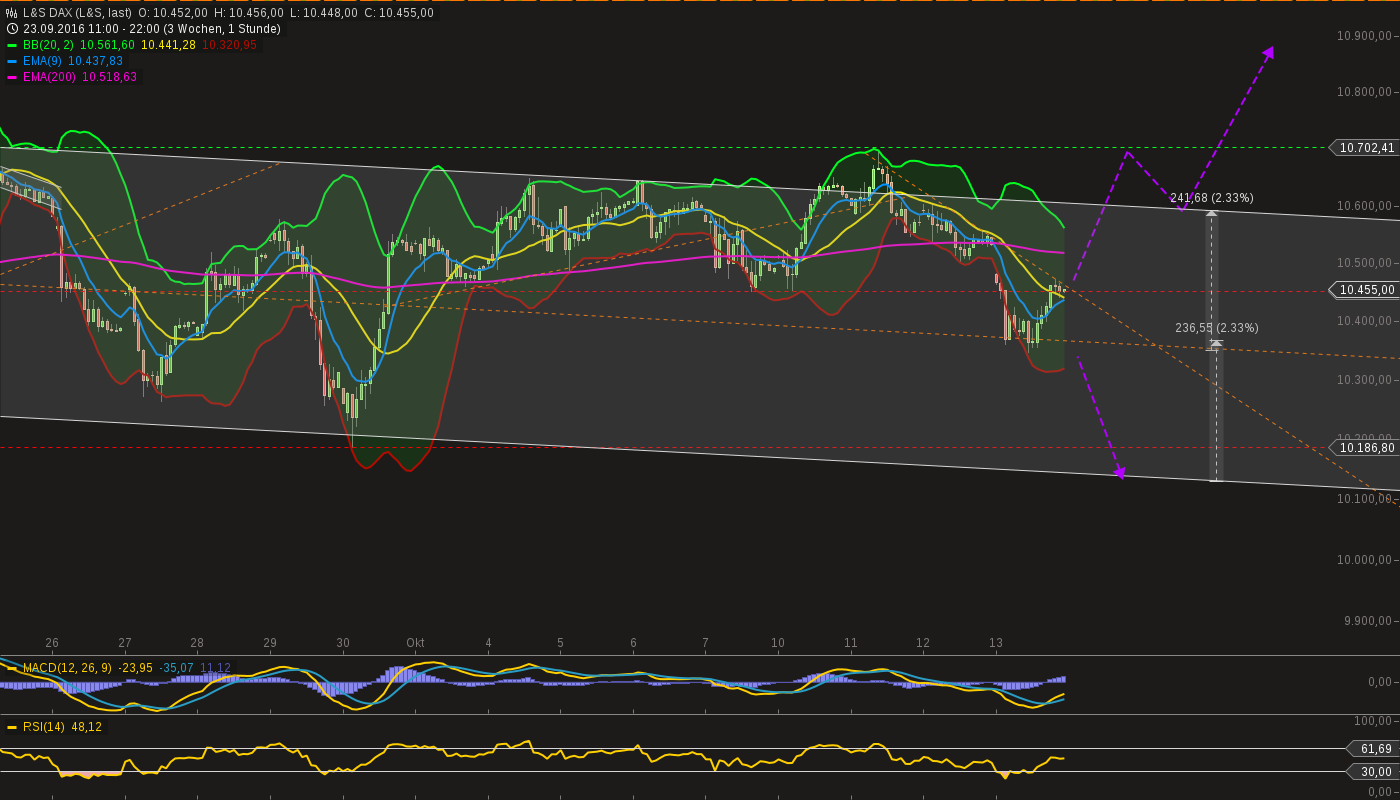Click the low value L: 10.448,00
Image resolution: width=1400 pixels, height=800 pixels.
pyautogui.click(x=323, y=13)
